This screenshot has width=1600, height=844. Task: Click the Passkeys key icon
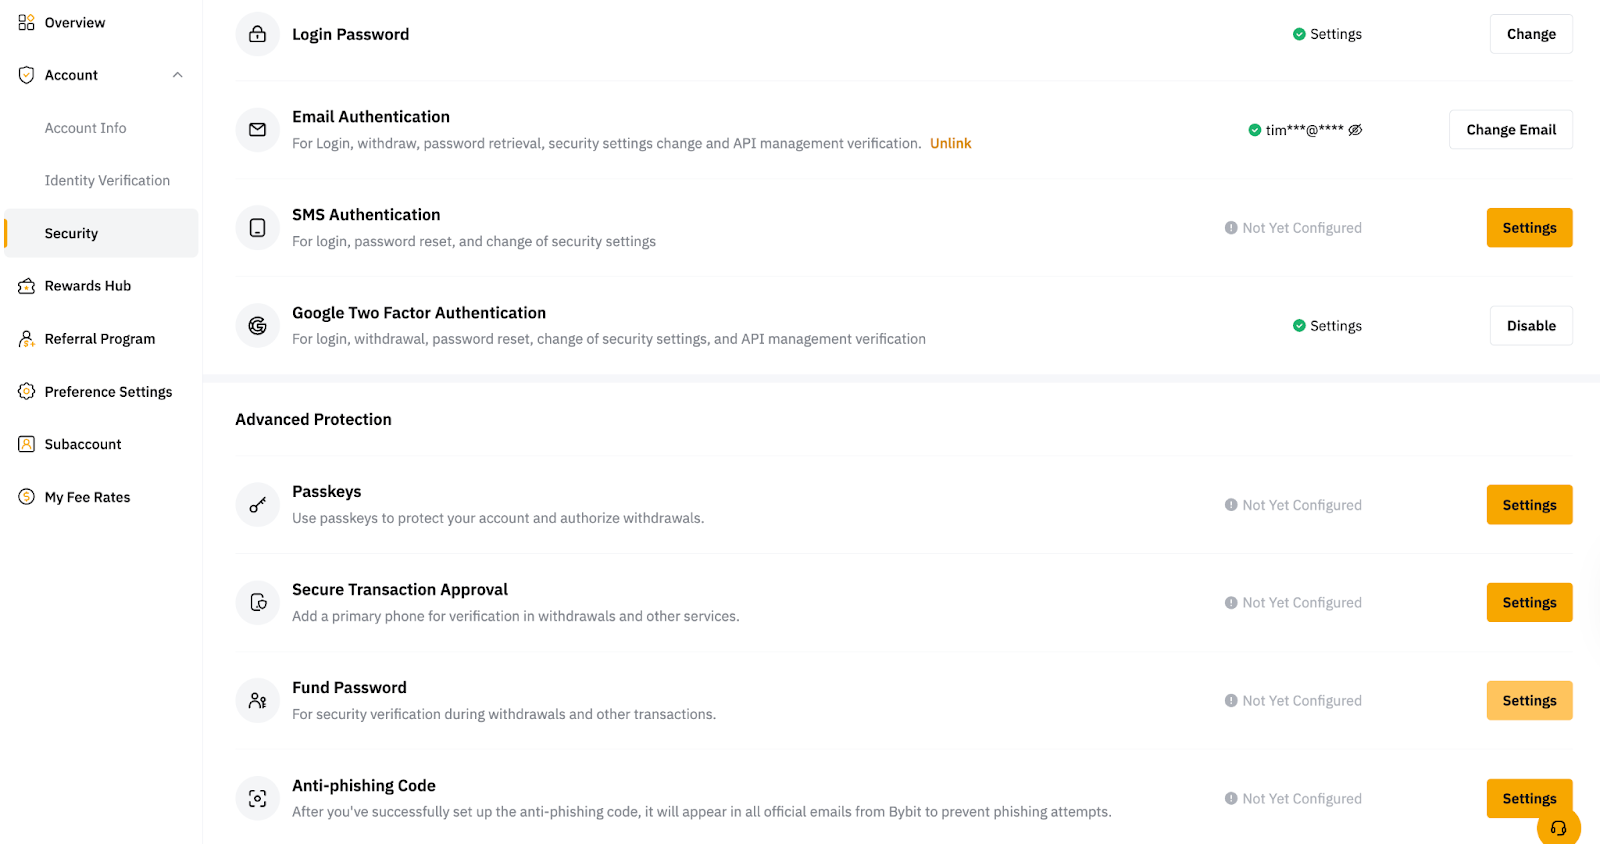click(x=257, y=505)
